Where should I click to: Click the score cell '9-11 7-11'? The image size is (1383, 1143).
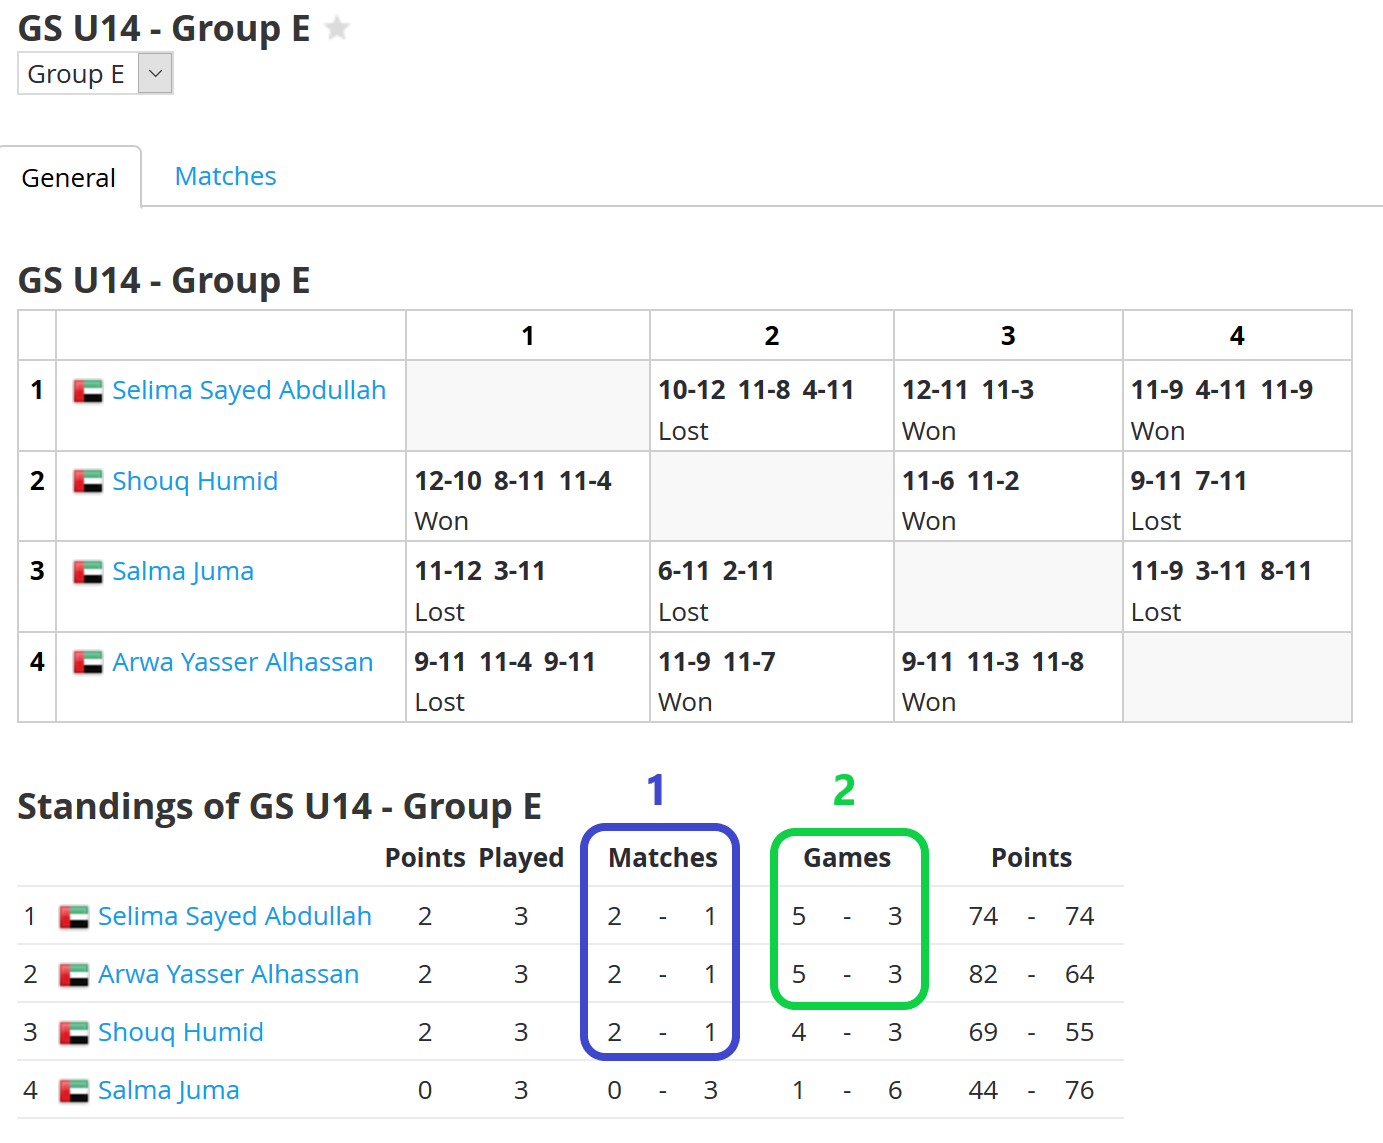pyautogui.click(x=1237, y=496)
